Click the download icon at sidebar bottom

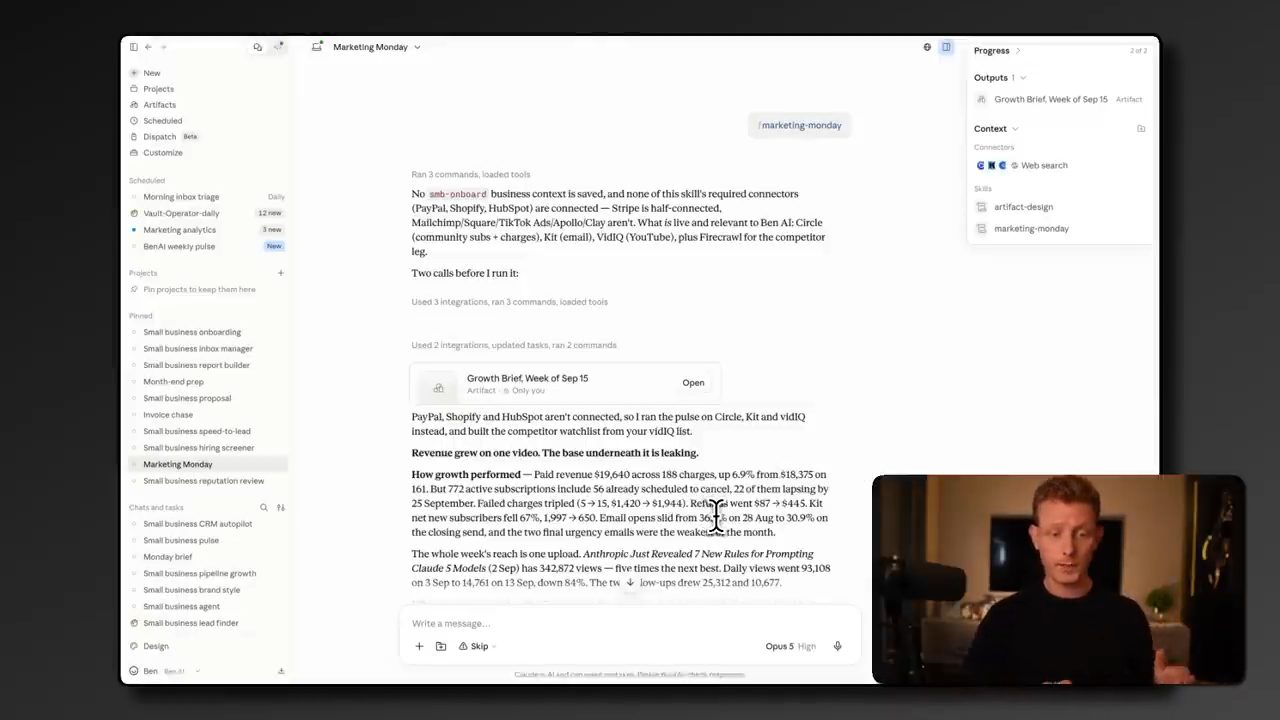tap(281, 671)
